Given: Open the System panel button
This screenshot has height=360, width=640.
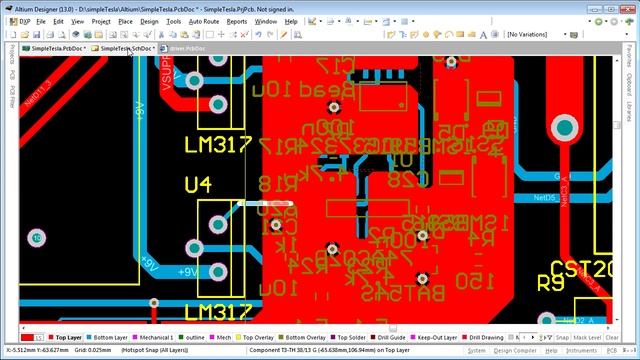Looking at the screenshot, I should pyautogui.click(x=476, y=351).
